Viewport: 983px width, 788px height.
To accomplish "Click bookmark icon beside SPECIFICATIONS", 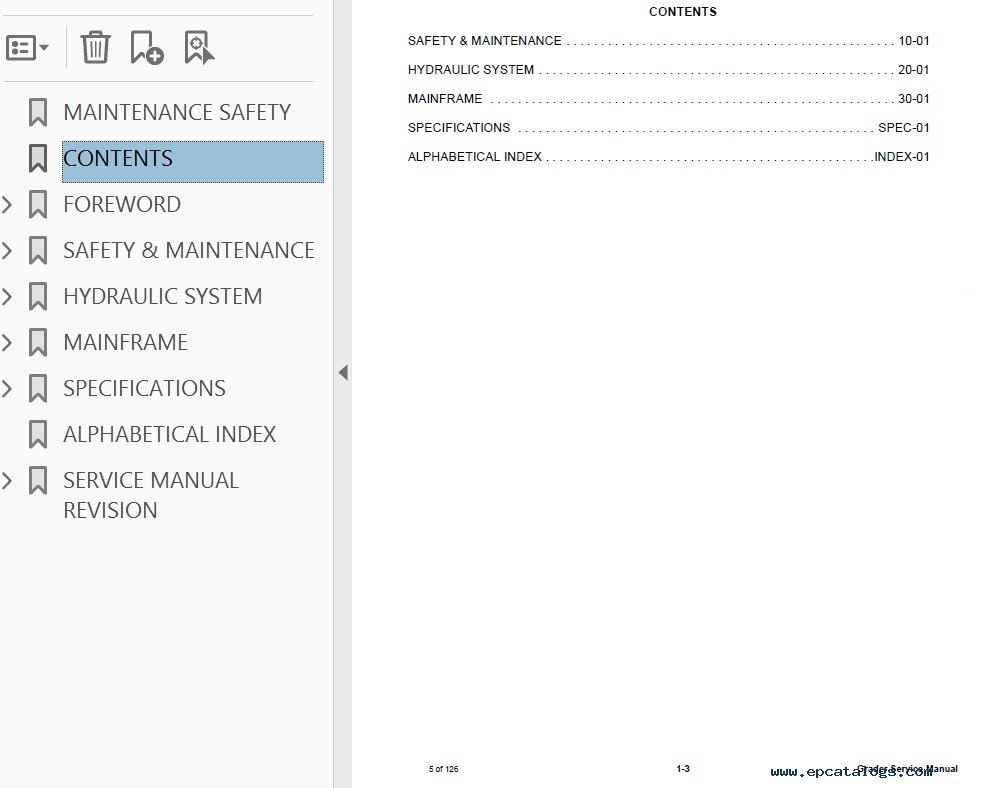I will coord(38,388).
